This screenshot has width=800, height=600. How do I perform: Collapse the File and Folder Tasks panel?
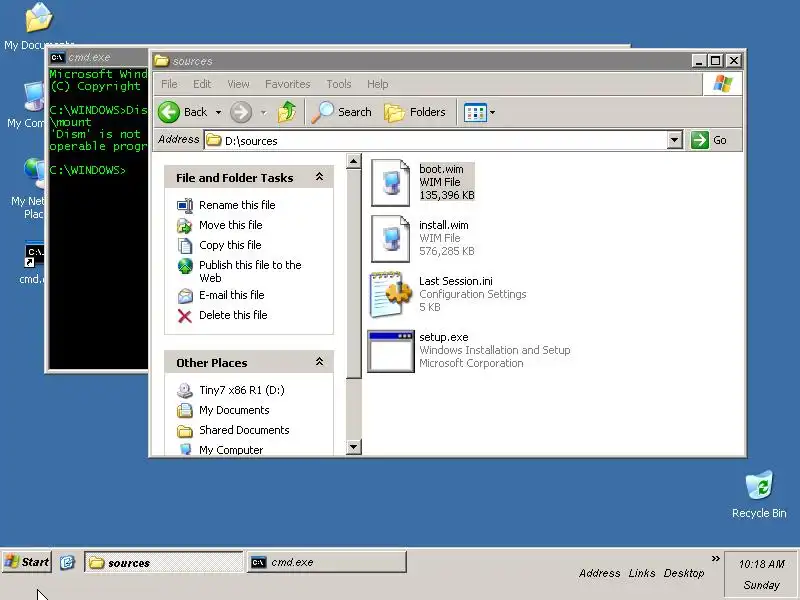319,177
